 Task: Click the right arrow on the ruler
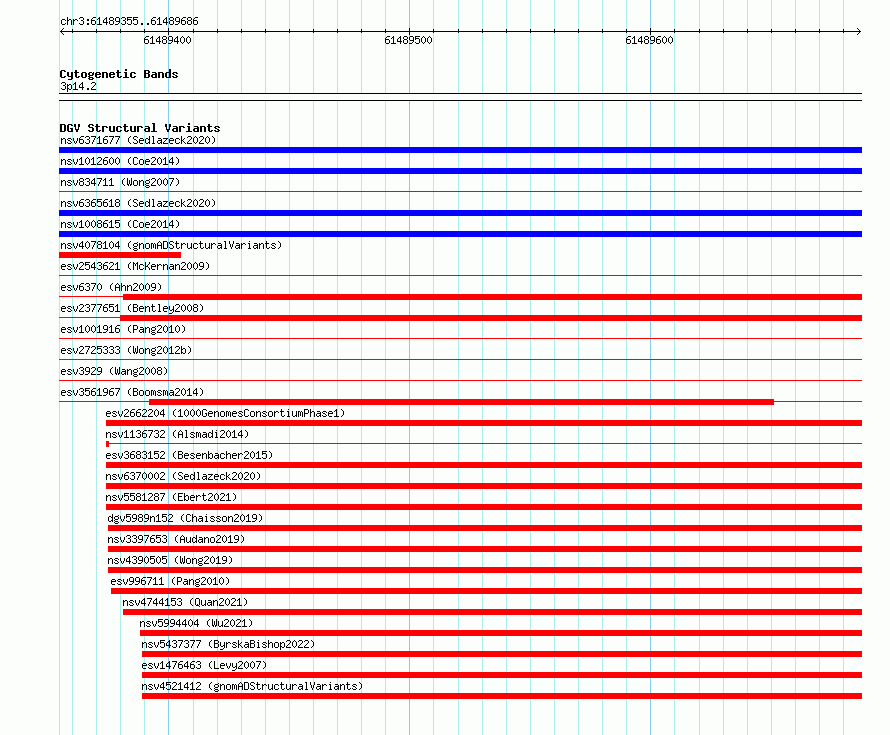(x=858, y=31)
